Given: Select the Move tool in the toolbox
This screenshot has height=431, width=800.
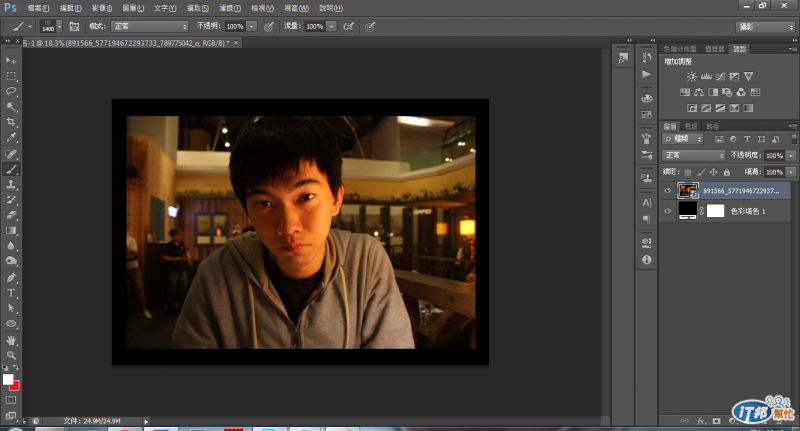Looking at the screenshot, I should [12, 61].
